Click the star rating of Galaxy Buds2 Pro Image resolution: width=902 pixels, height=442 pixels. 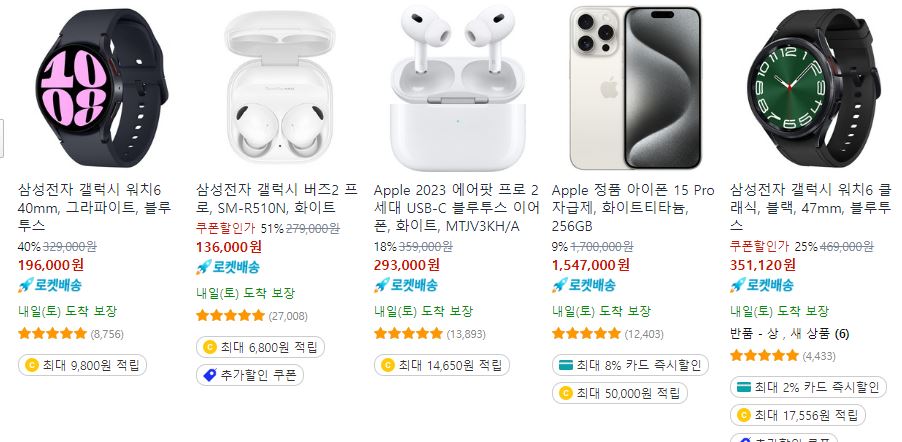[x=230, y=315]
